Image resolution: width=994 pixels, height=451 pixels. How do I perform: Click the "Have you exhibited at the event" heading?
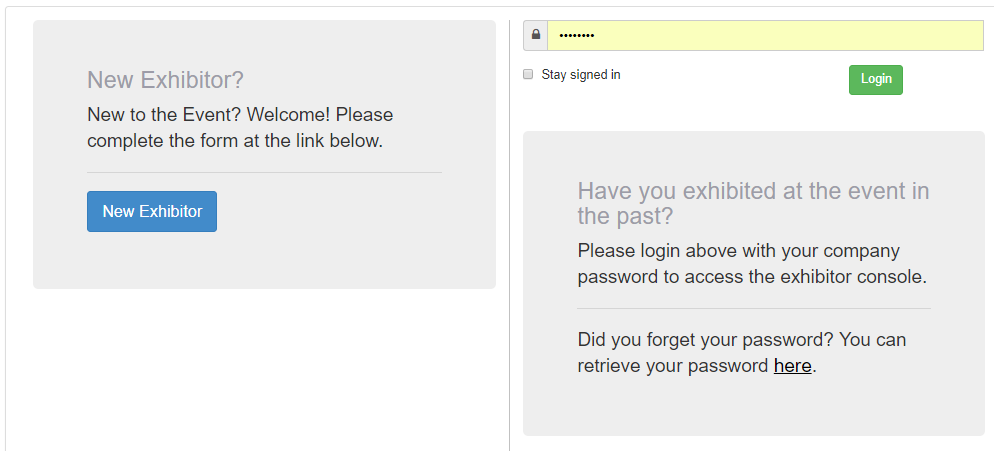(753, 191)
